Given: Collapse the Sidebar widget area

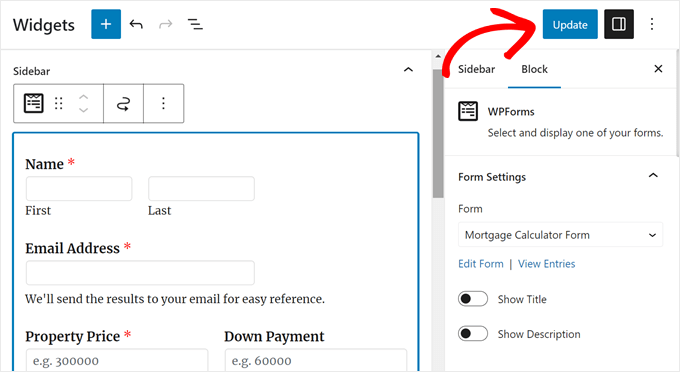Looking at the screenshot, I should click(408, 69).
